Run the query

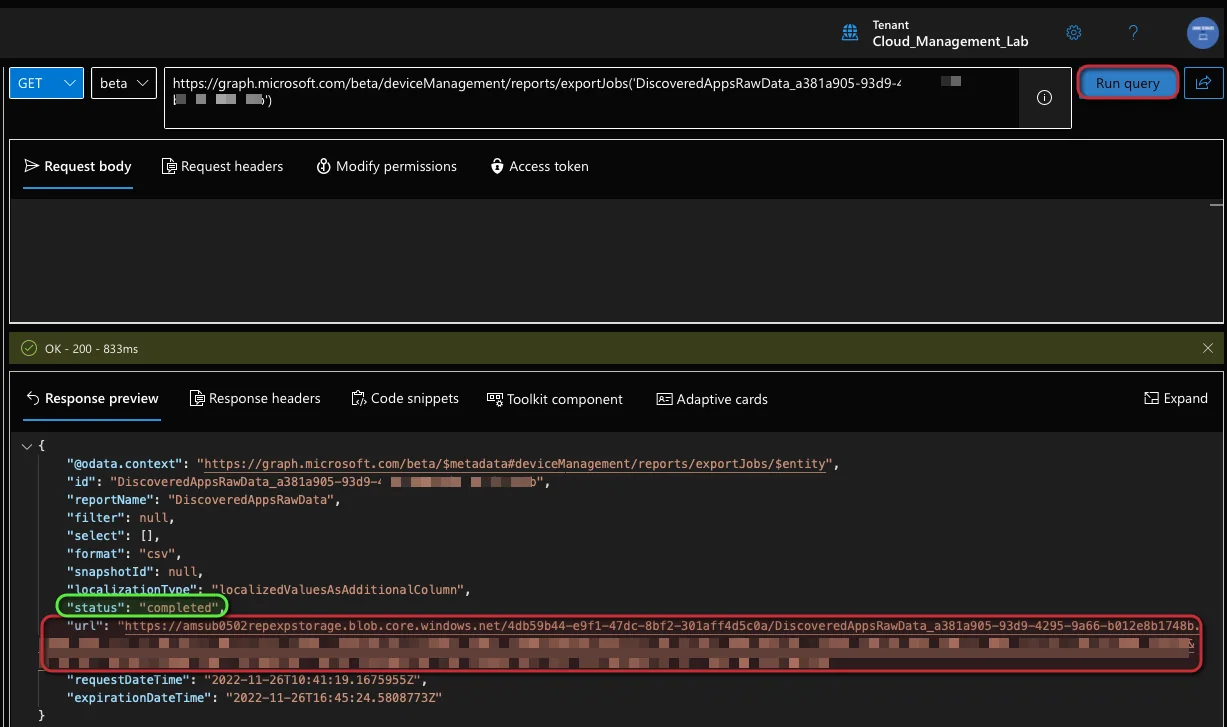click(1127, 83)
